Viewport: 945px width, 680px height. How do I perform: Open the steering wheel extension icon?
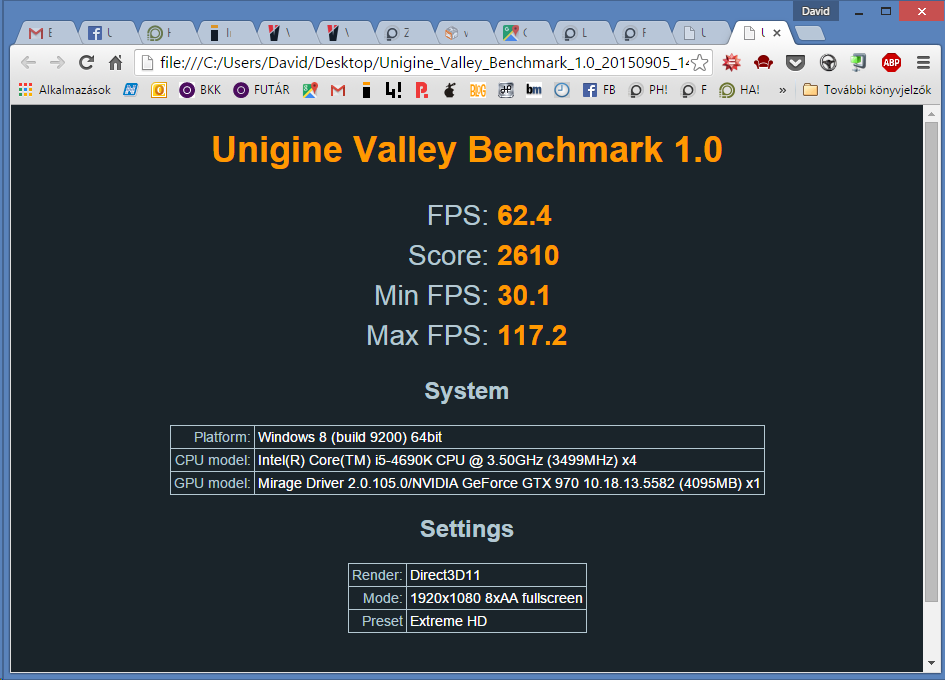coord(828,62)
